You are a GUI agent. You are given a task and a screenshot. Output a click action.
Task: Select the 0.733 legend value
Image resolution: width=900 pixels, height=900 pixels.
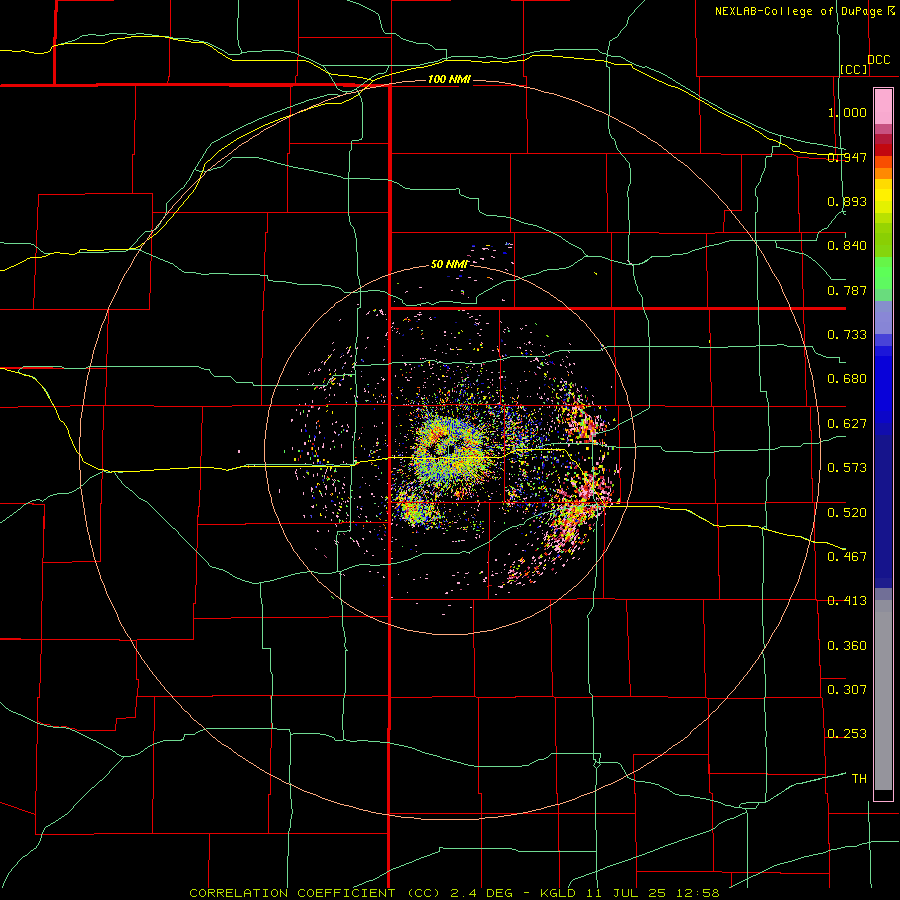click(847, 335)
